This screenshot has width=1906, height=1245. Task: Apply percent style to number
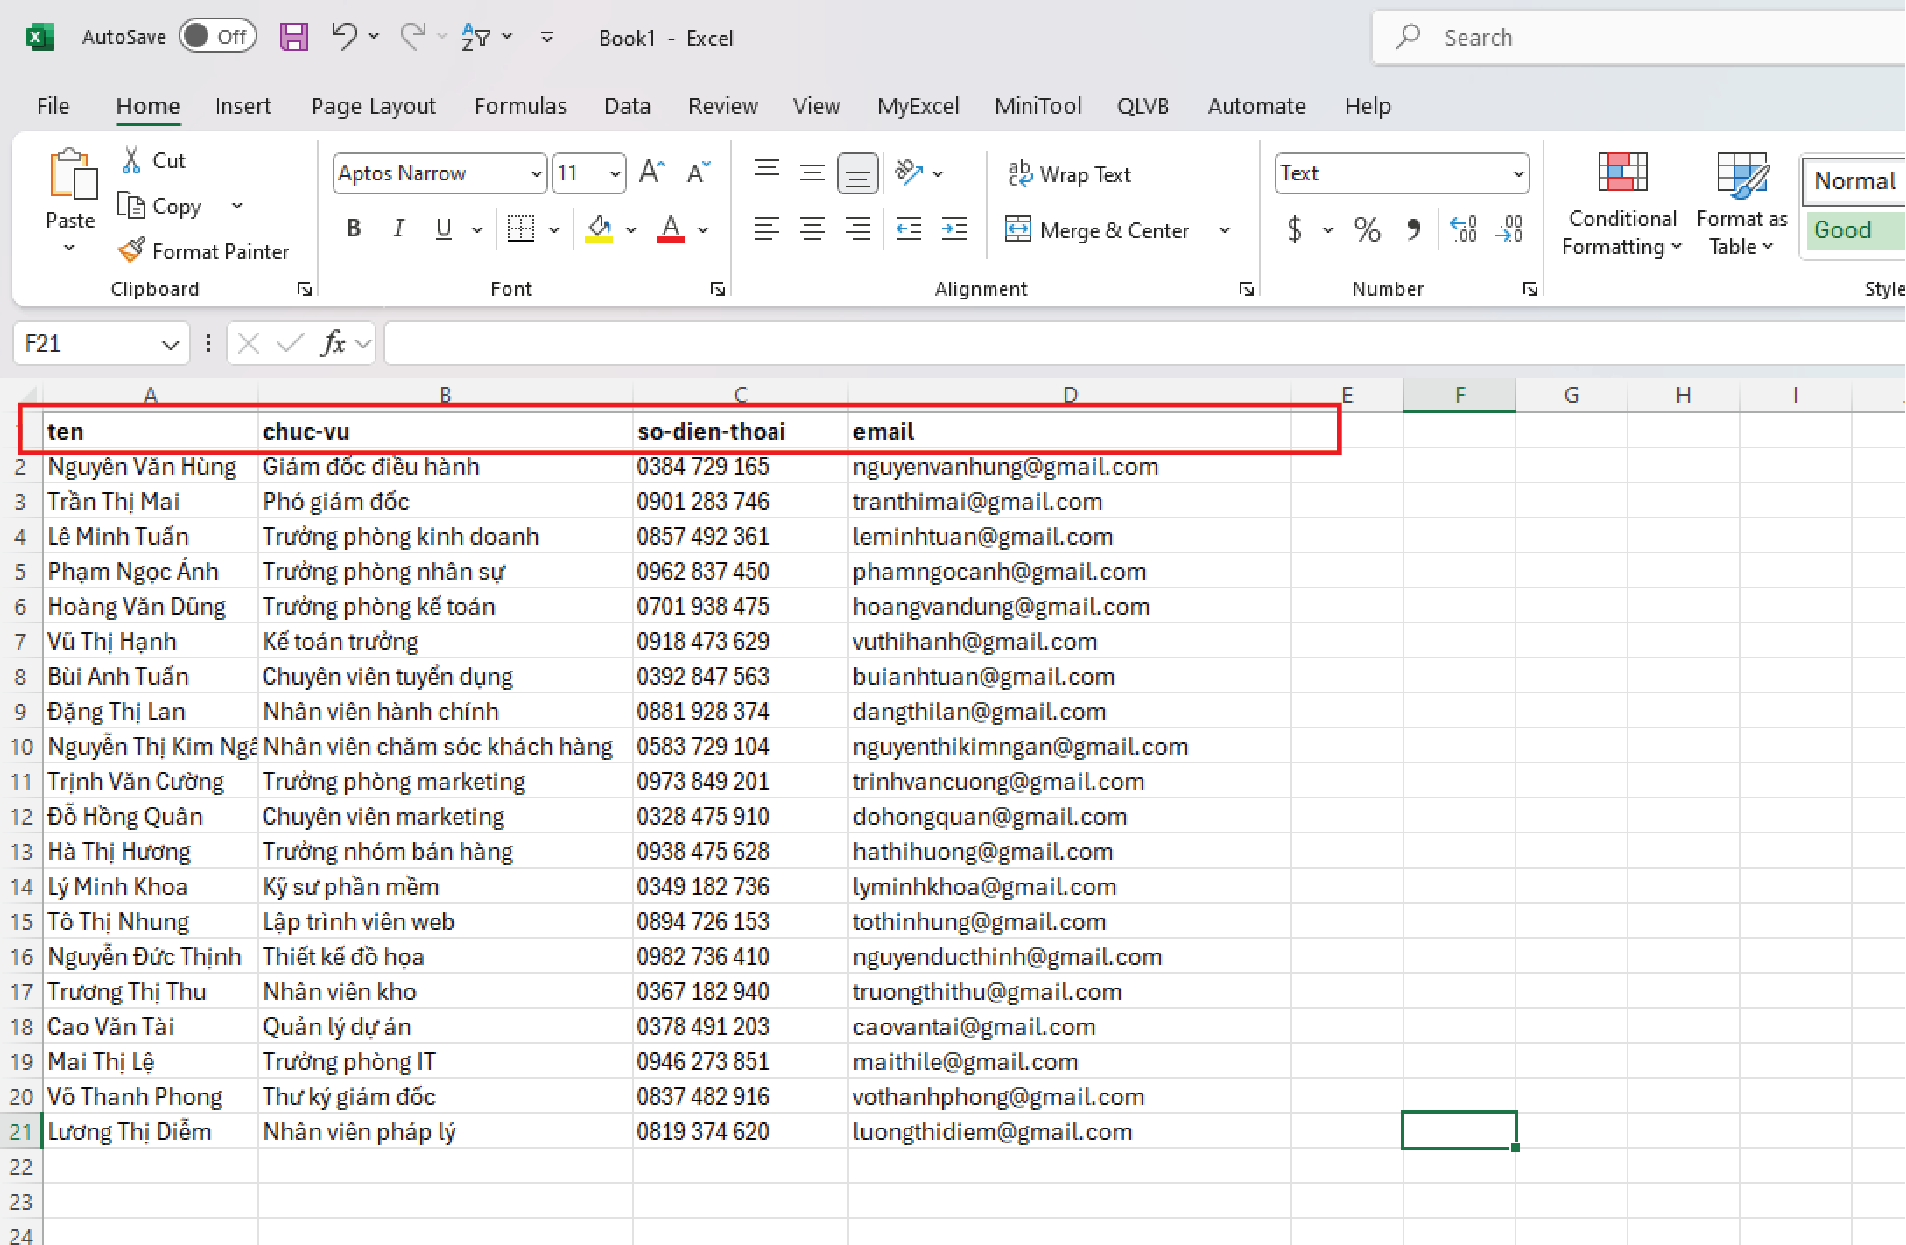(x=1366, y=230)
